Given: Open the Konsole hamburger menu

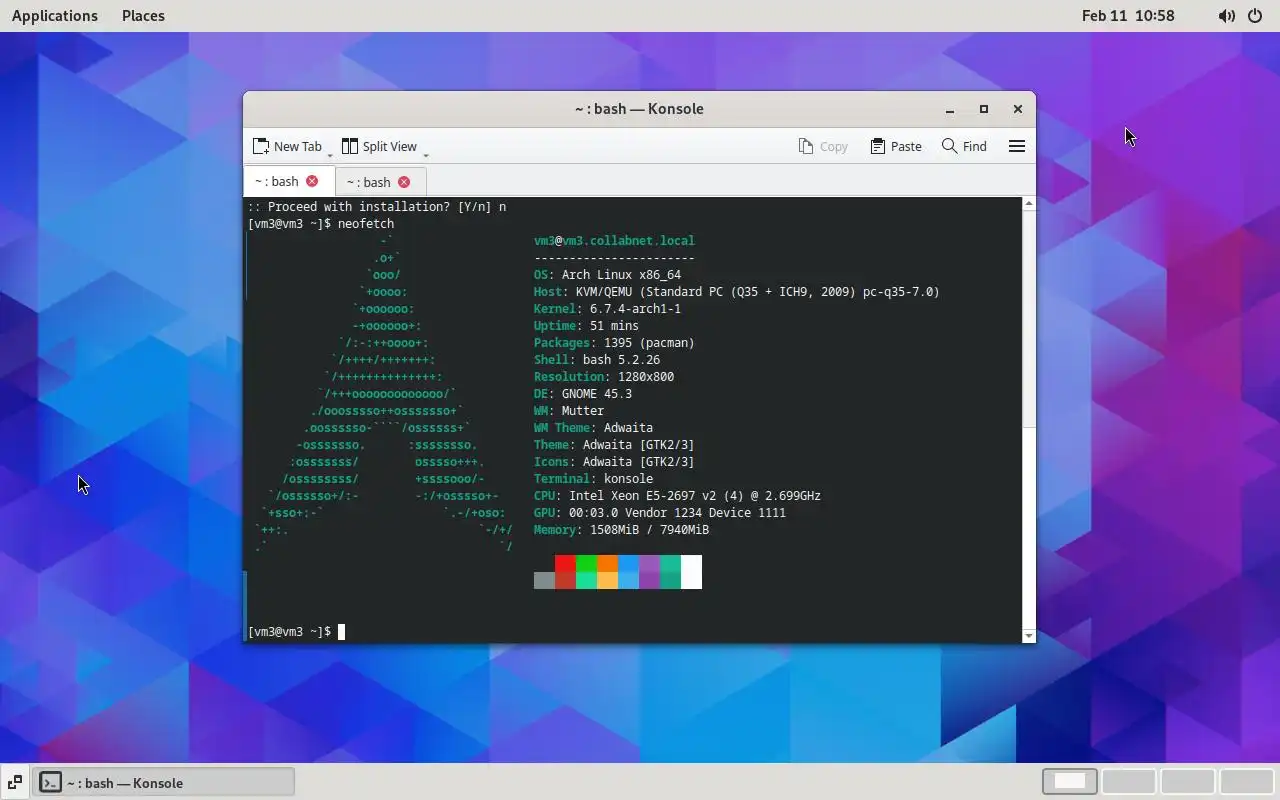Looking at the screenshot, I should coord(1017,146).
